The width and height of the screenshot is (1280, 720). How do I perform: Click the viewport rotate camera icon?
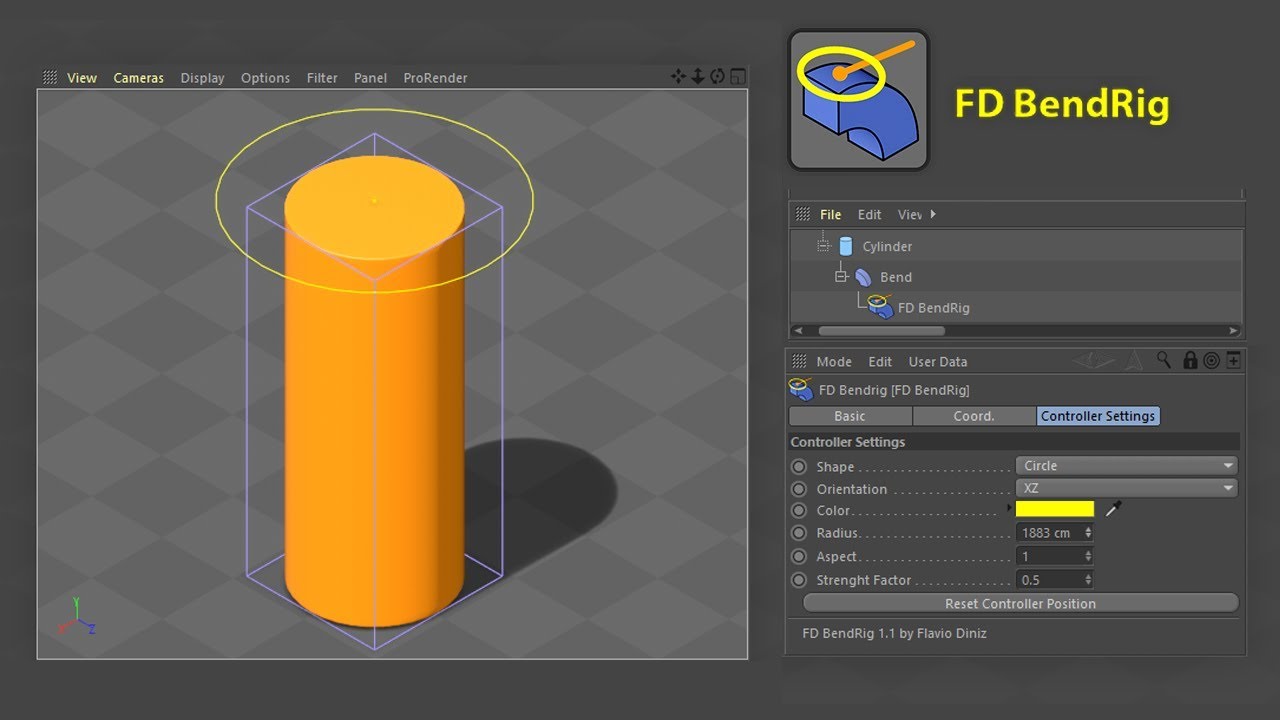tap(718, 77)
